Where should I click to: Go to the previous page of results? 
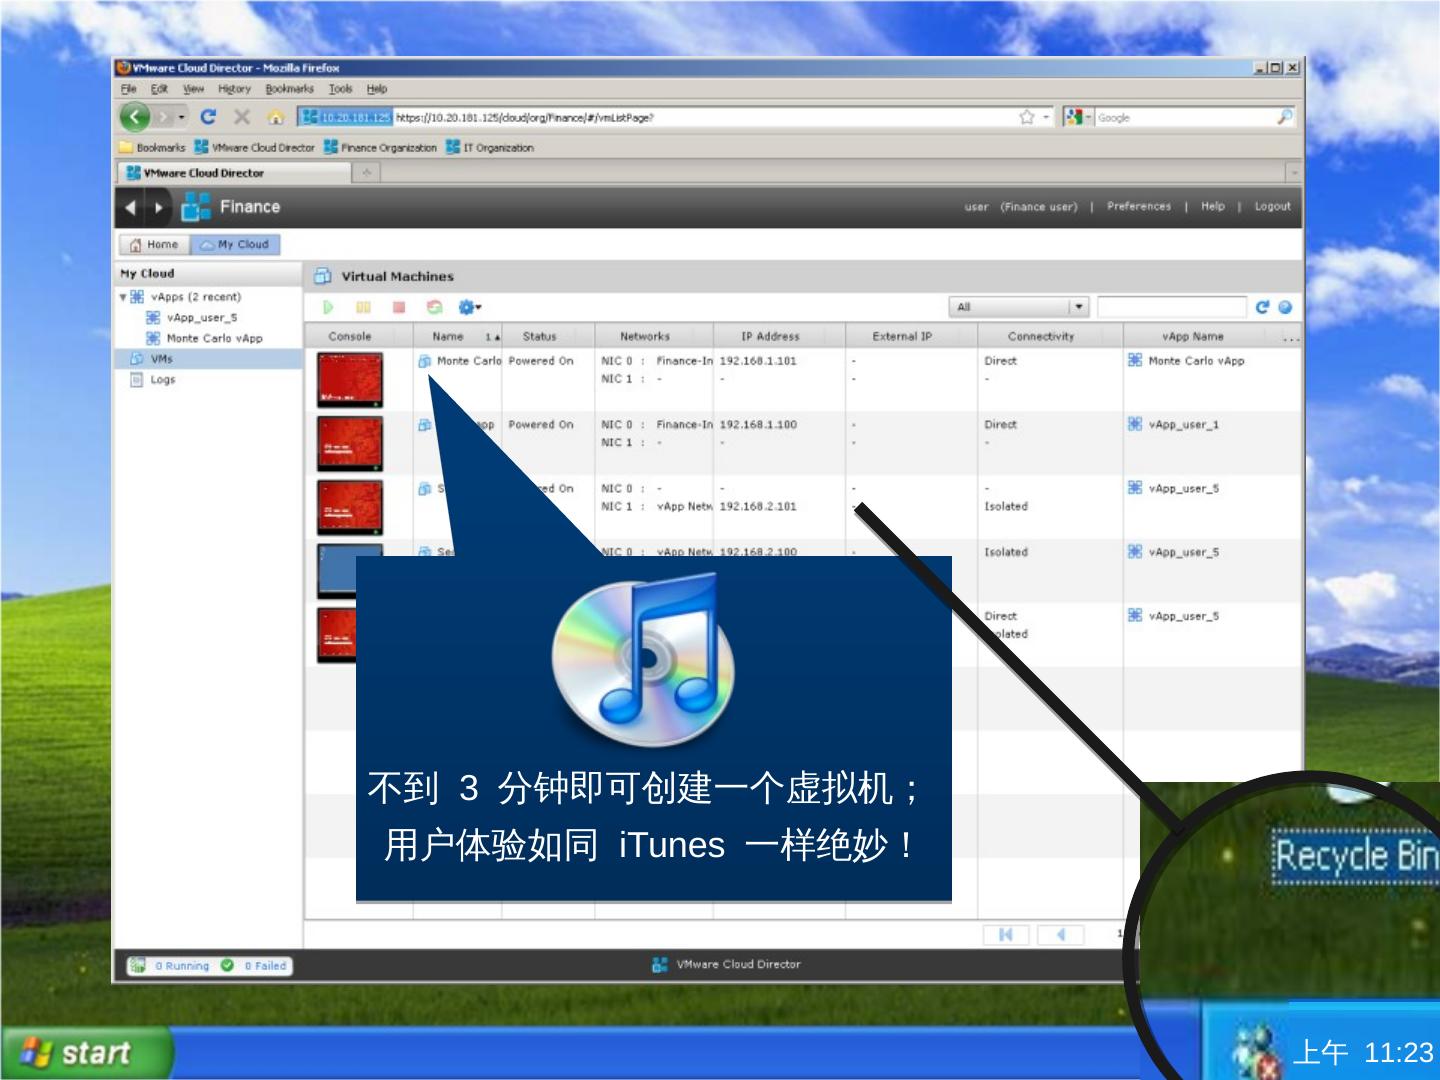point(1061,935)
